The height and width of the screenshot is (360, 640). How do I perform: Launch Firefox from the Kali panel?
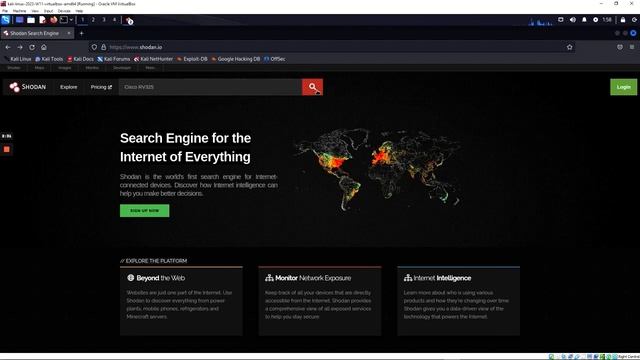[53, 20]
